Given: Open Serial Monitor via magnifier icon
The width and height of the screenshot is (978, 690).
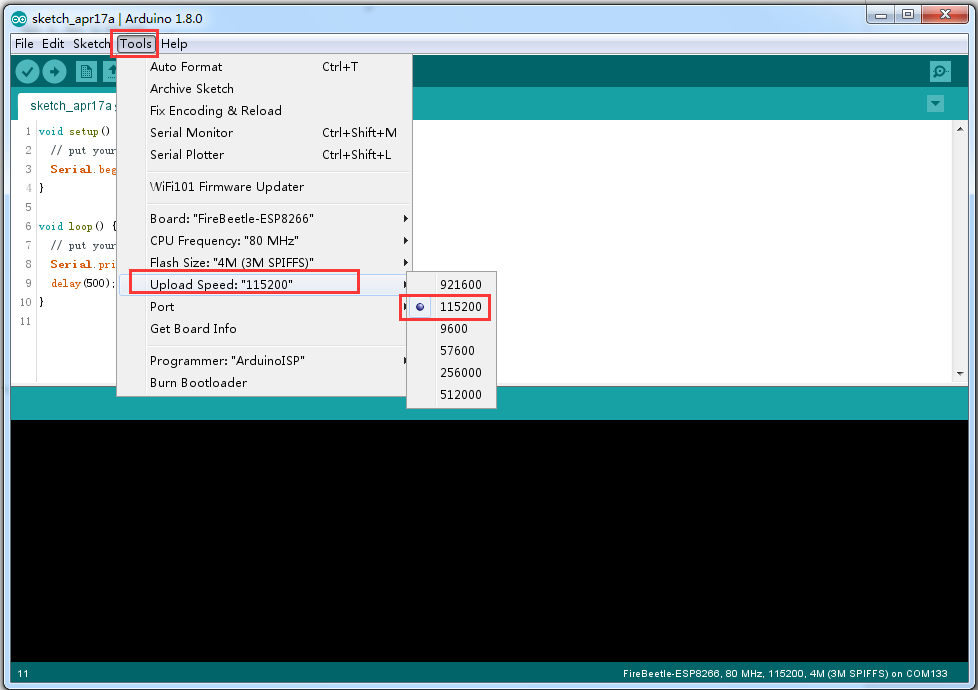Looking at the screenshot, I should pos(940,71).
